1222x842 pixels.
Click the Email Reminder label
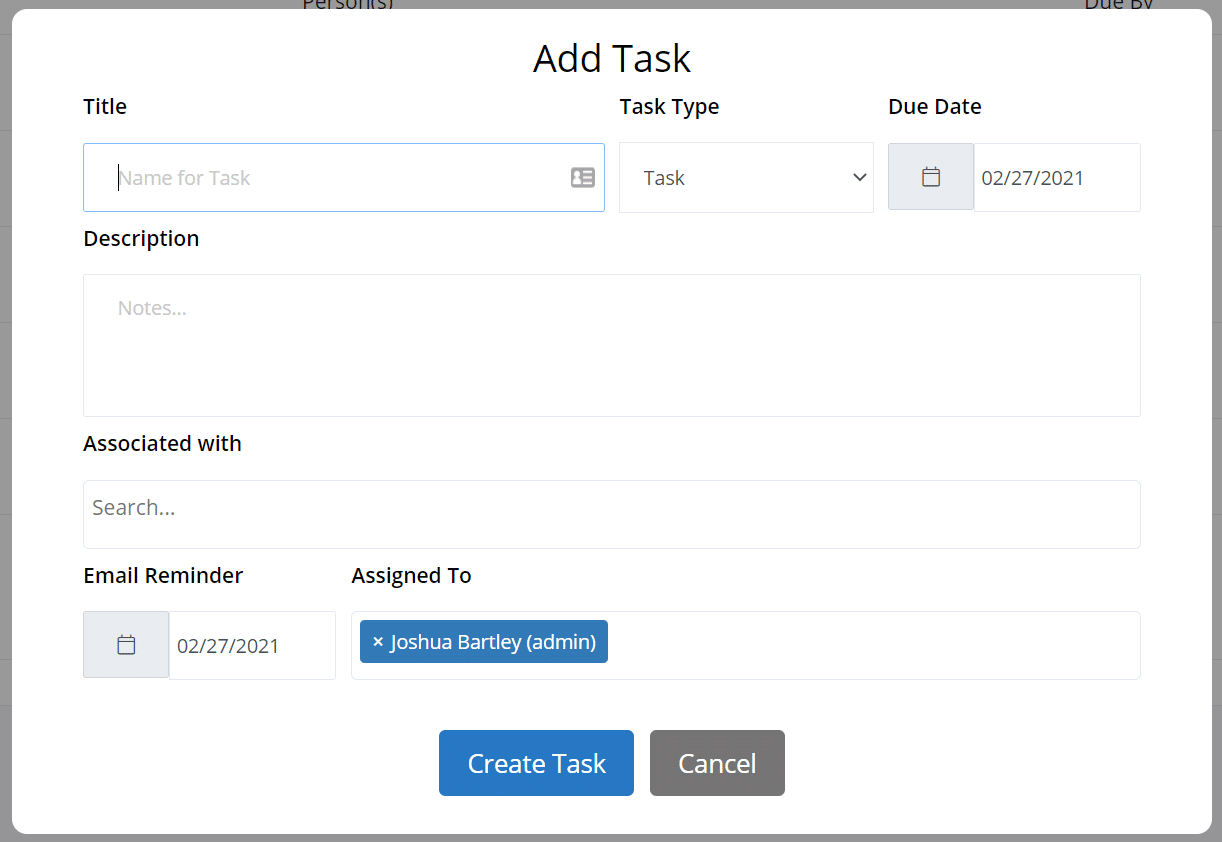click(162, 575)
